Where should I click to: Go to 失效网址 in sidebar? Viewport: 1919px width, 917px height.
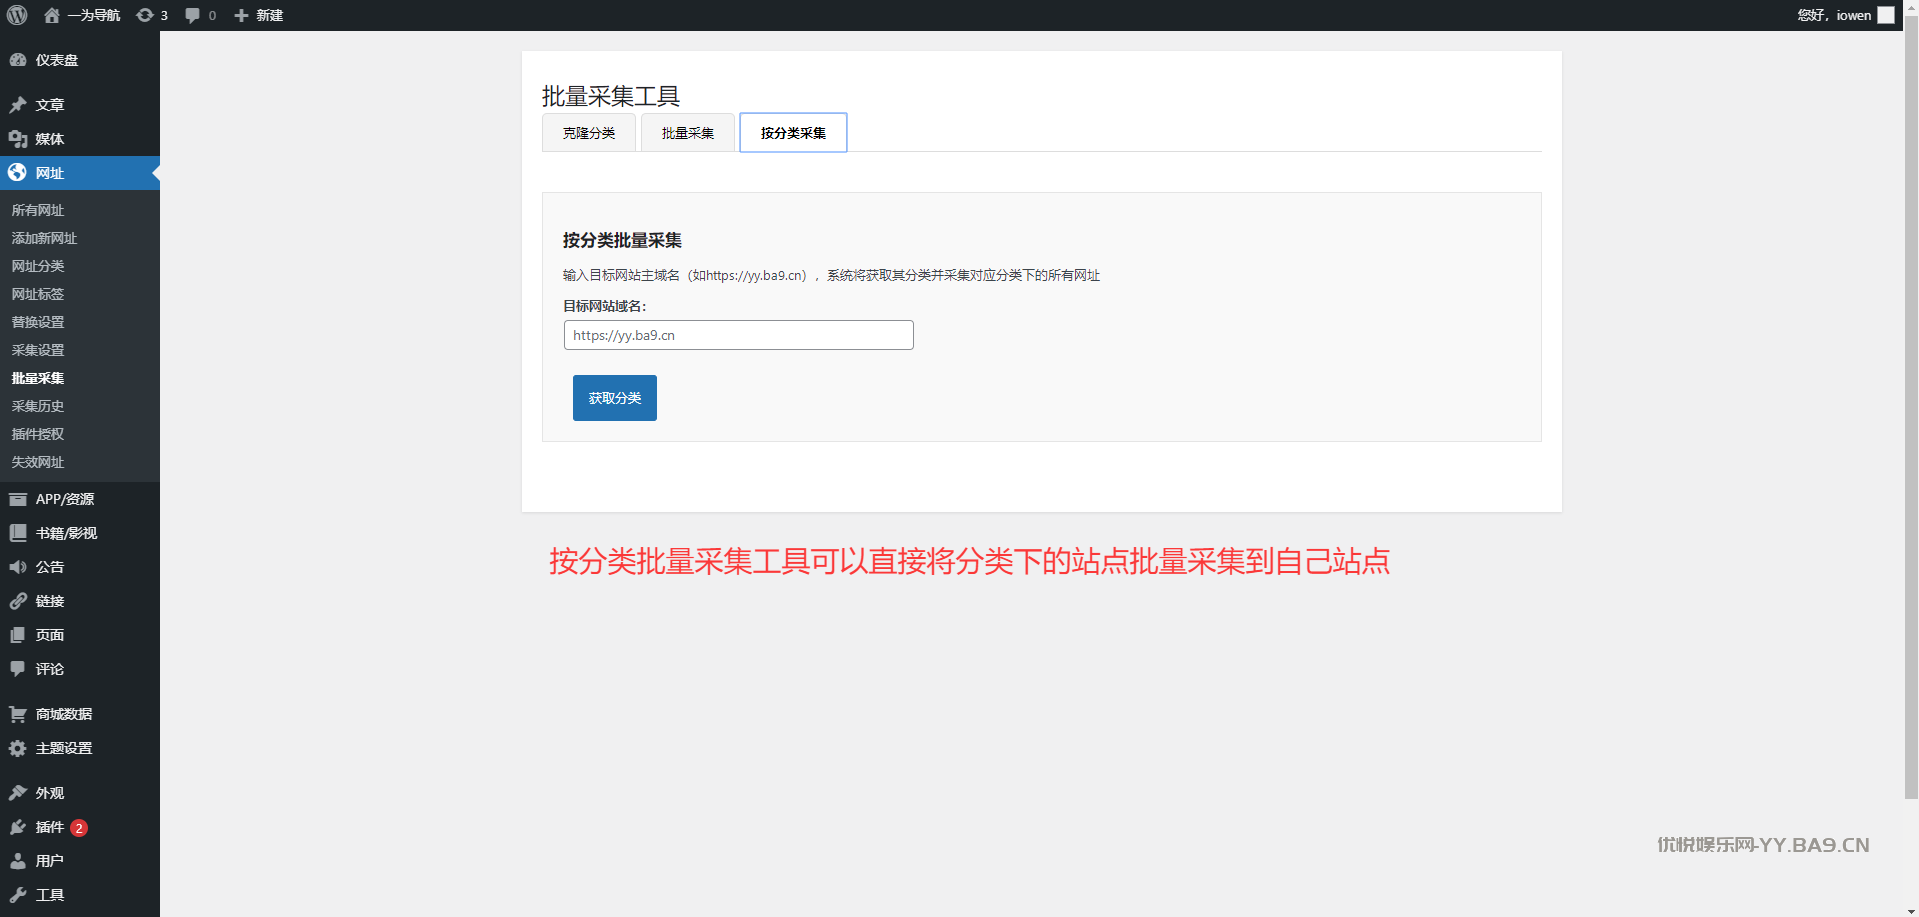pyautogui.click(x=38, y=462)
